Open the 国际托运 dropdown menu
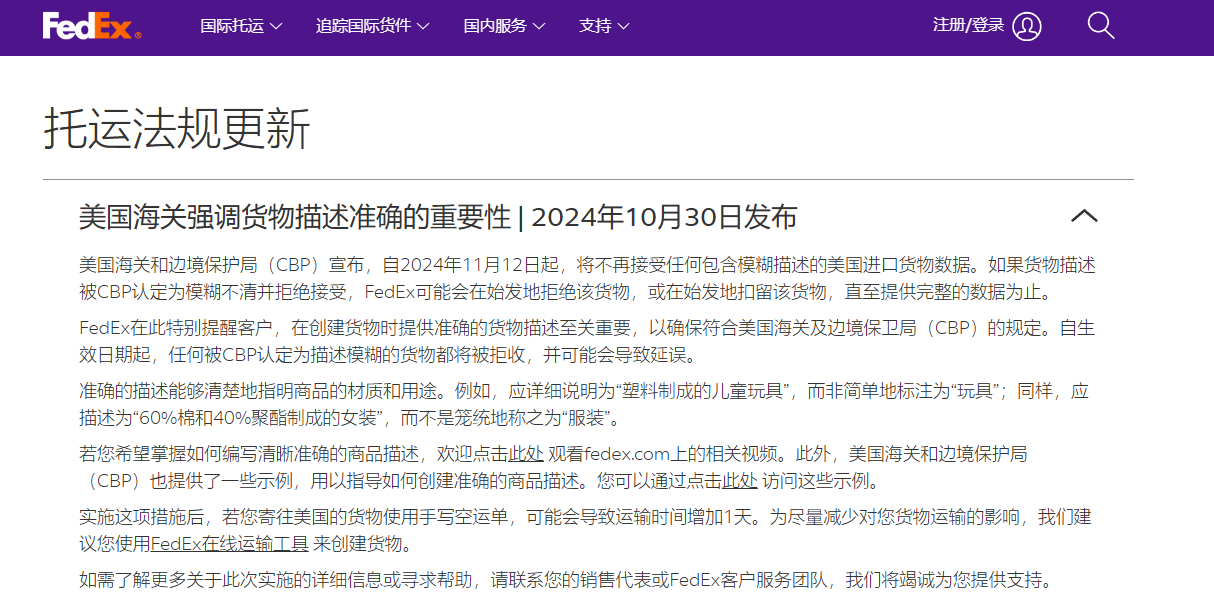Screen dimensions: 1214x615 [x=241, y=26]
